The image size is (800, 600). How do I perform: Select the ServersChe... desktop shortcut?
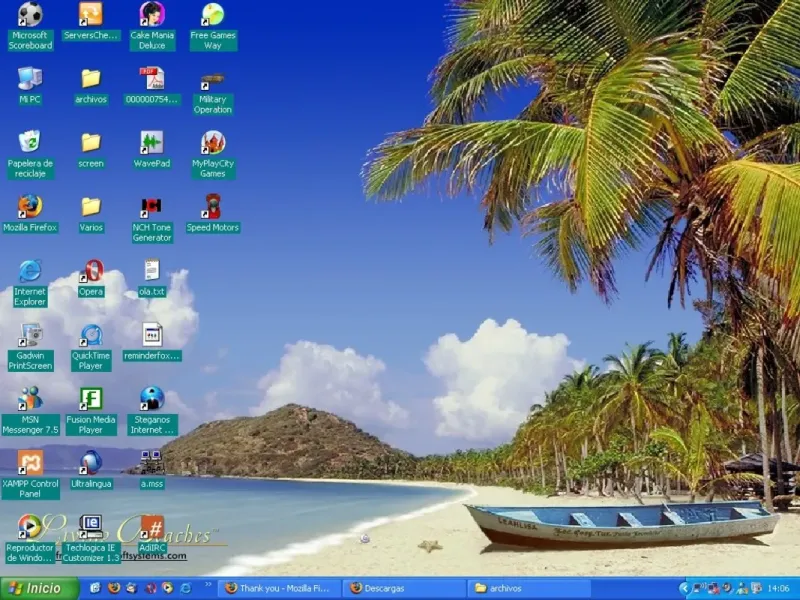(x=91, y=21)
